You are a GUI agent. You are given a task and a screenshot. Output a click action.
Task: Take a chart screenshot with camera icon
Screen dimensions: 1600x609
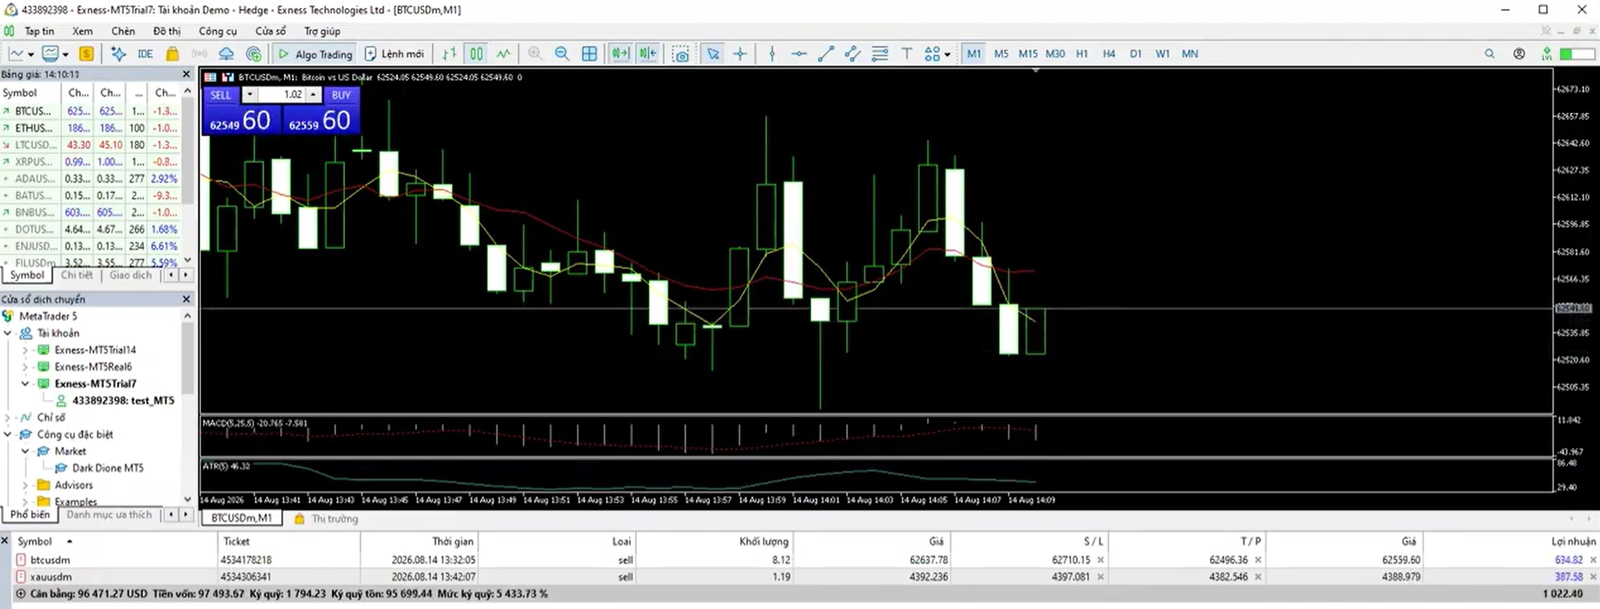pos(681,54)
